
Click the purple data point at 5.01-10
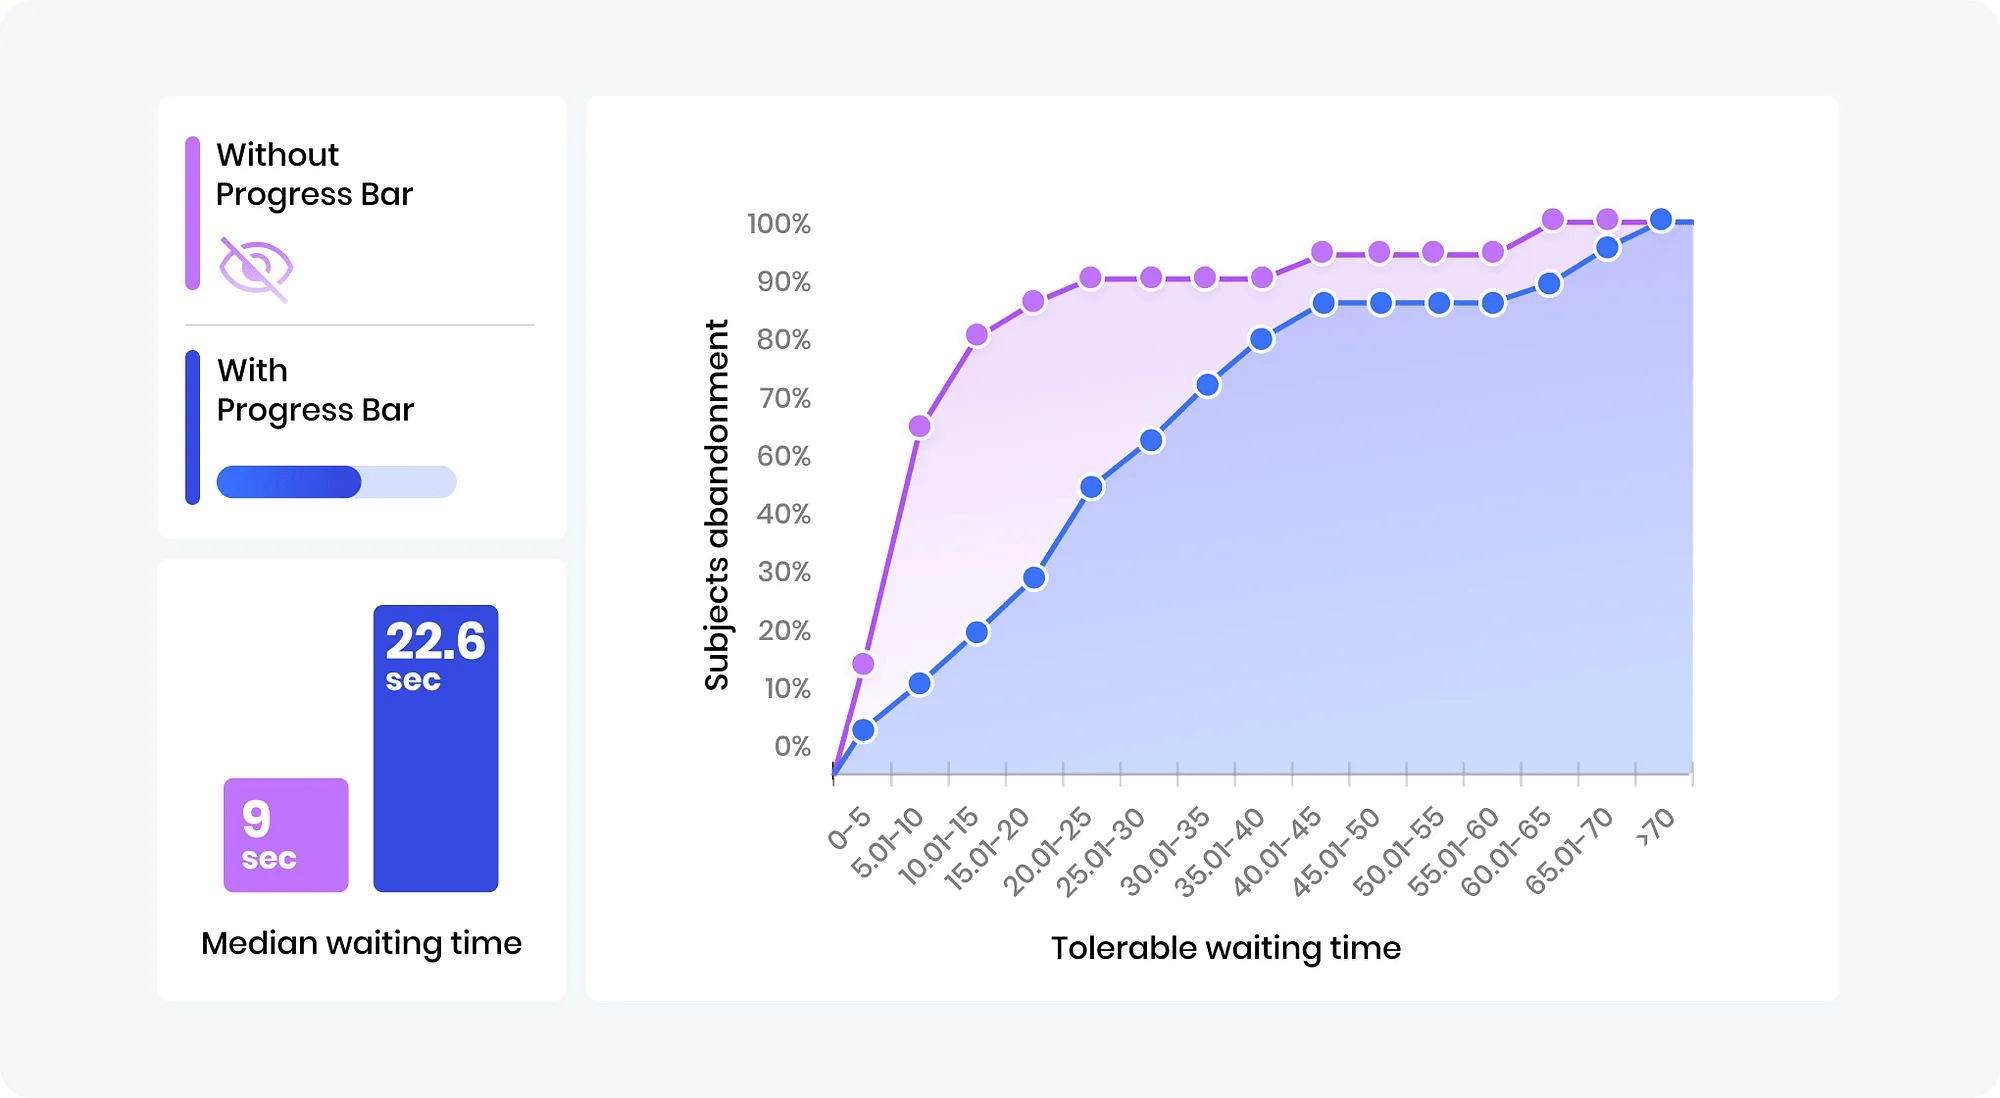(920, 427)
